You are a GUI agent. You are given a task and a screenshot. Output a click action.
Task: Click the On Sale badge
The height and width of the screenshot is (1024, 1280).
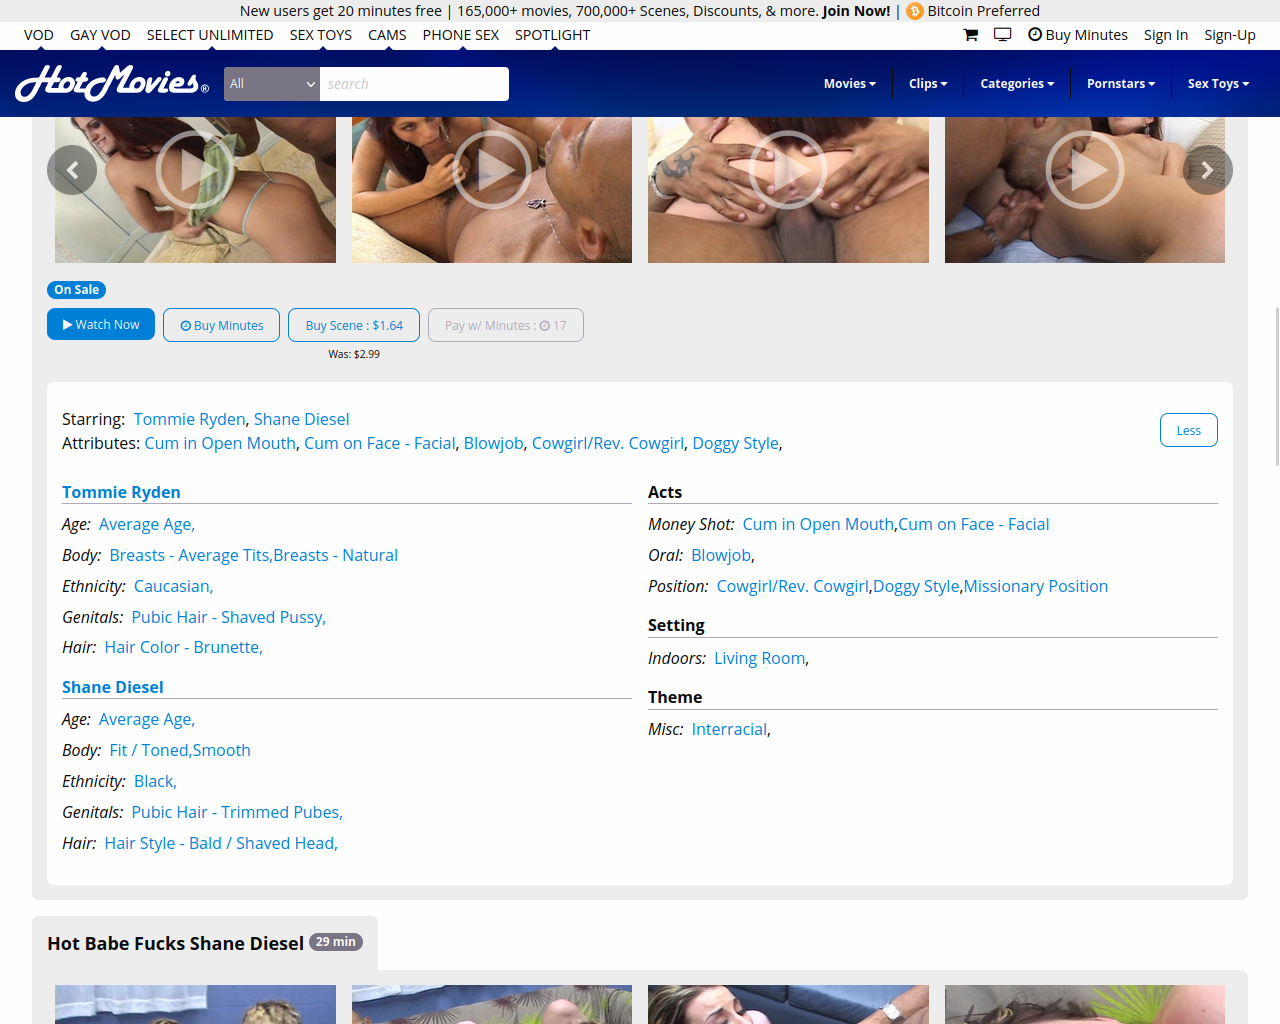point(77,290)
